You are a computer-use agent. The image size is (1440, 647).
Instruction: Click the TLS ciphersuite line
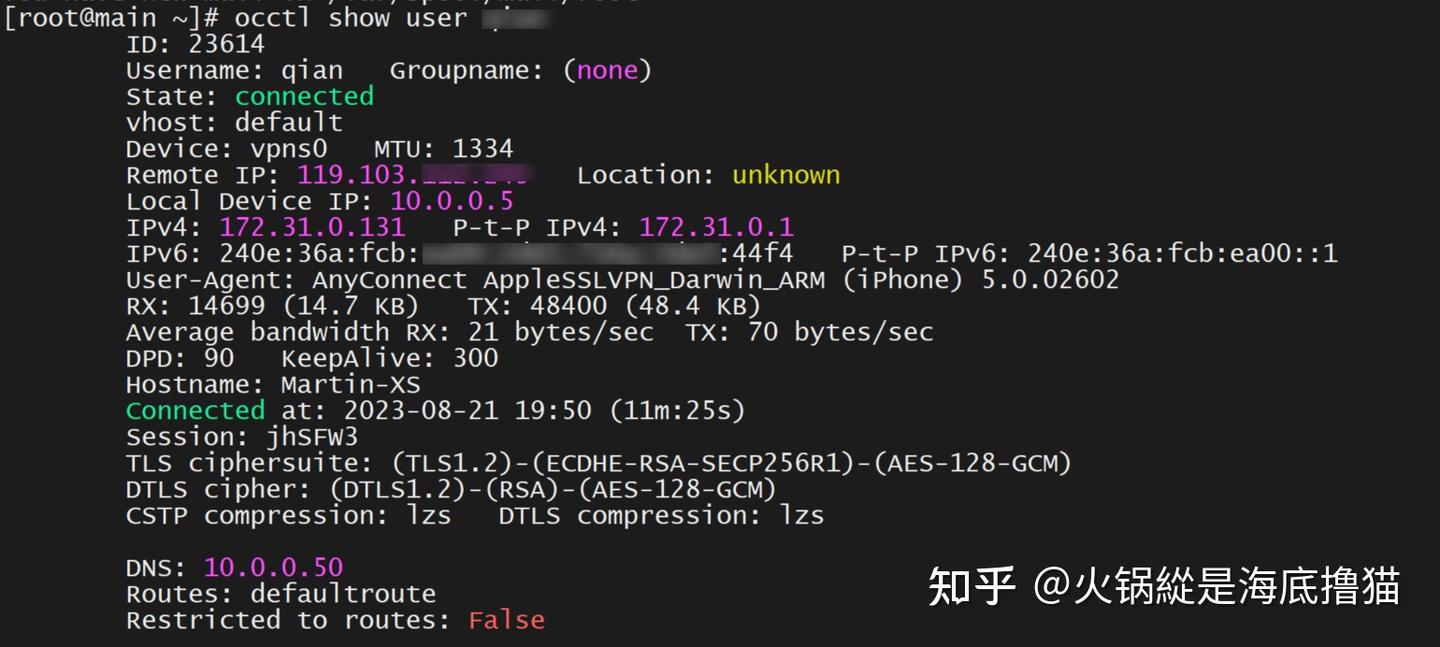click(599, 463)
